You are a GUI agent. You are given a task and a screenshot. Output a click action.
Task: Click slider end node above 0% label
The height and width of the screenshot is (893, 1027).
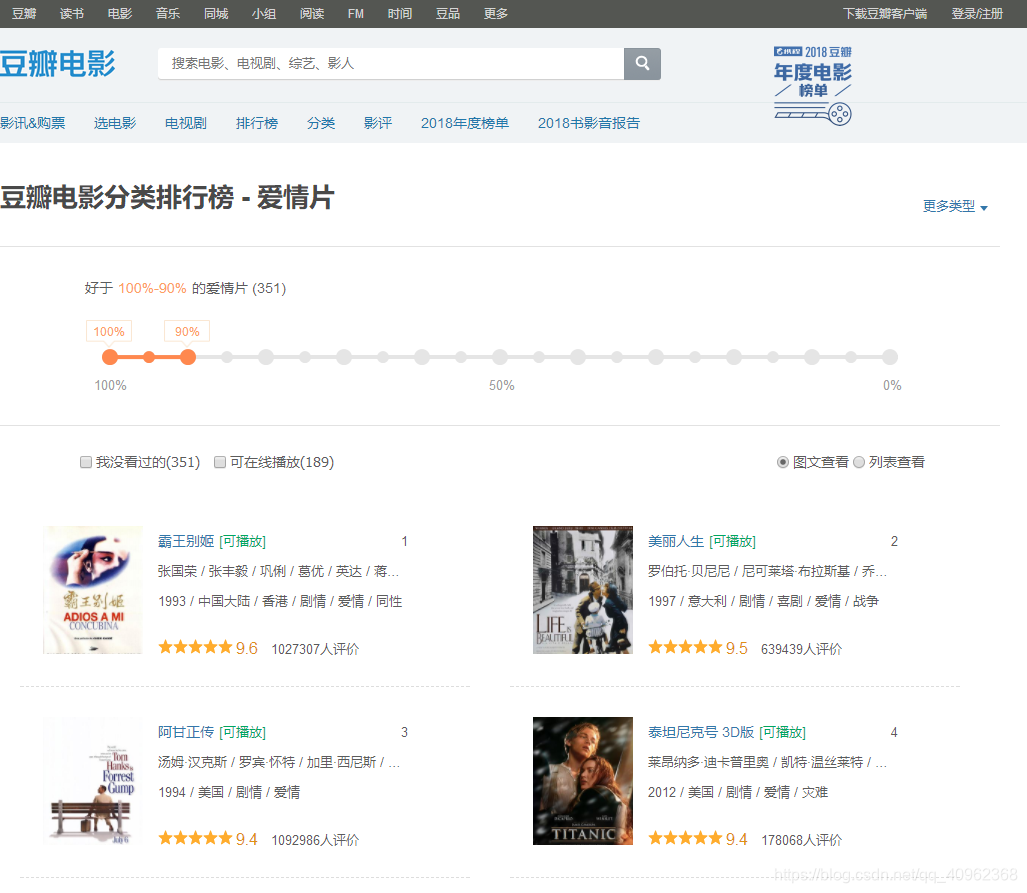[x=889, y=357]
